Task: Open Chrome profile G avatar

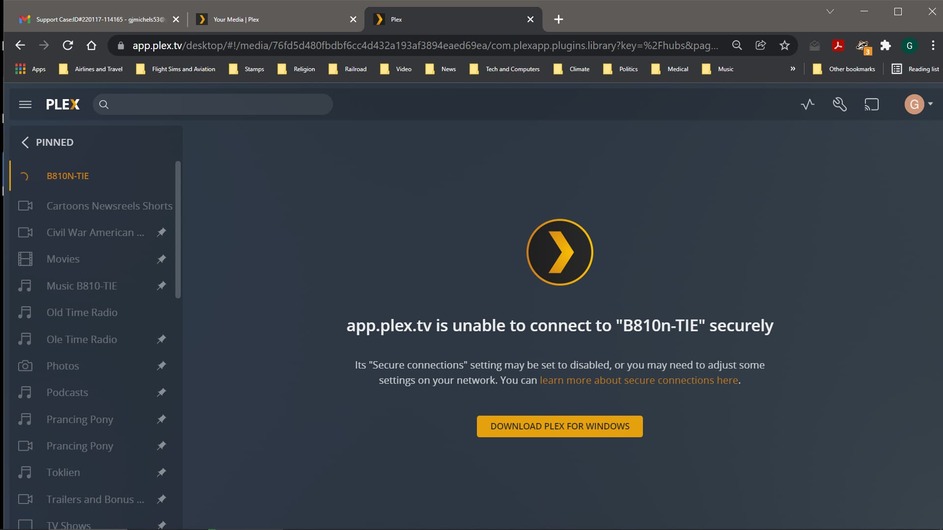Action: pyautogui.click(x=909, y=45)
